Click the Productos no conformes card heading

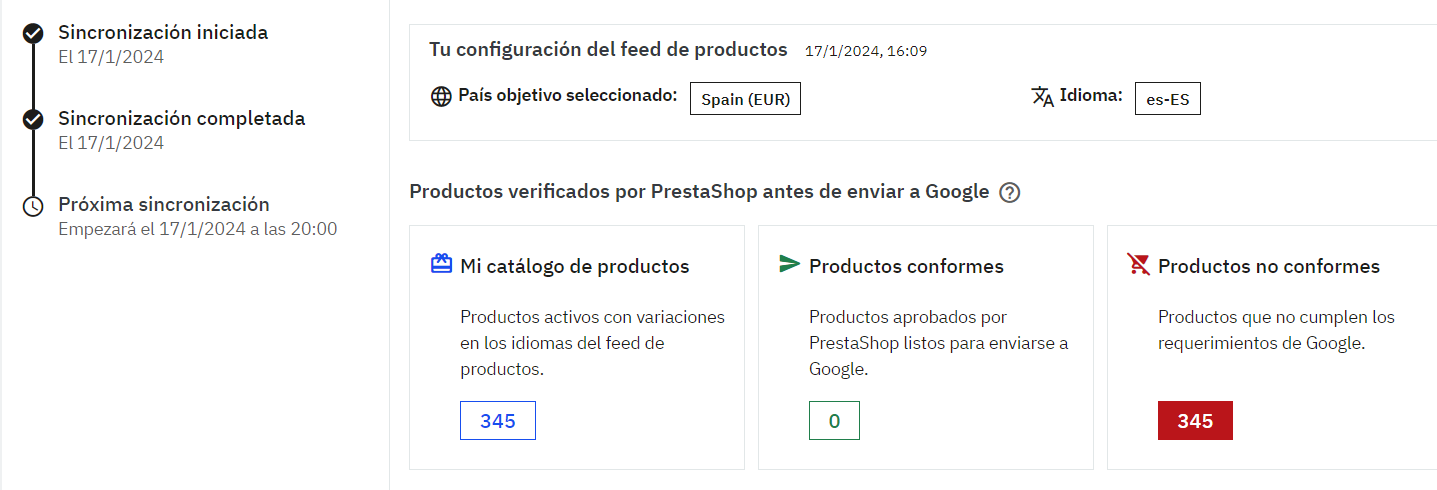(x=1268, y=266)
